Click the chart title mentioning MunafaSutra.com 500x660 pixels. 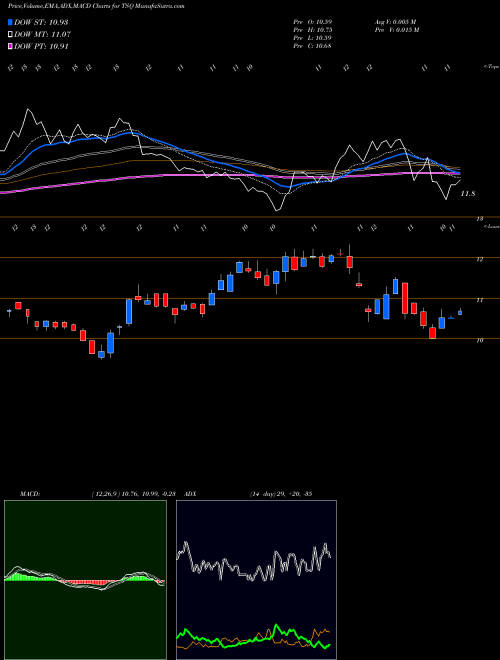[96, 6]
